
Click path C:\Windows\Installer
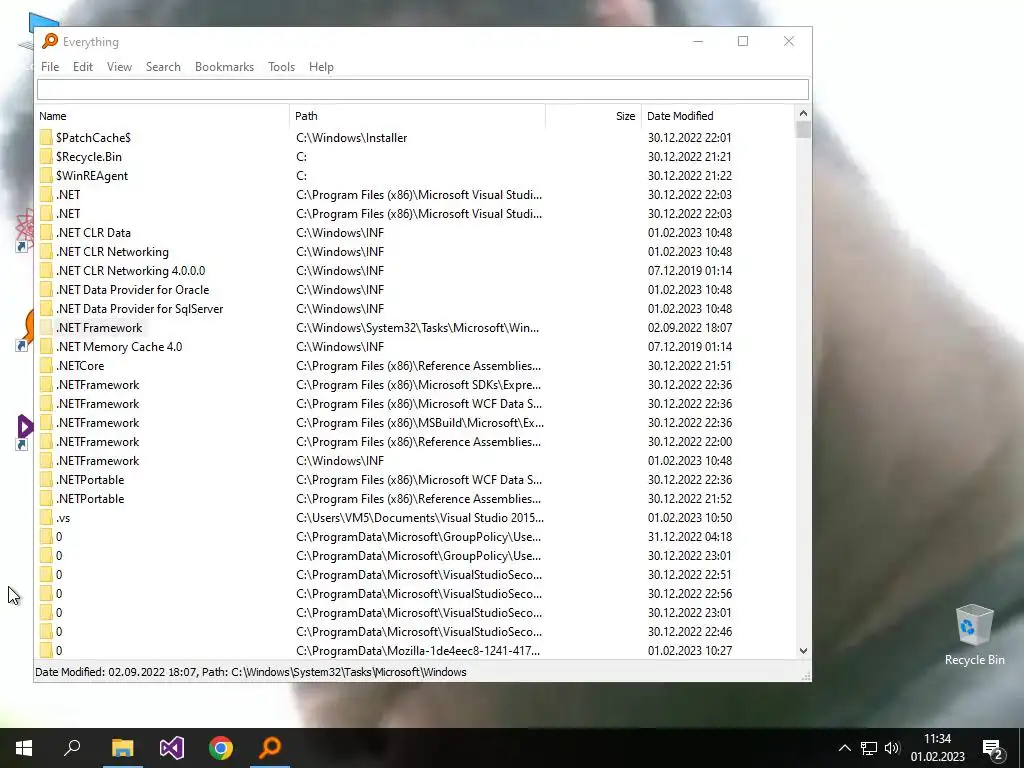click(351, 138)
